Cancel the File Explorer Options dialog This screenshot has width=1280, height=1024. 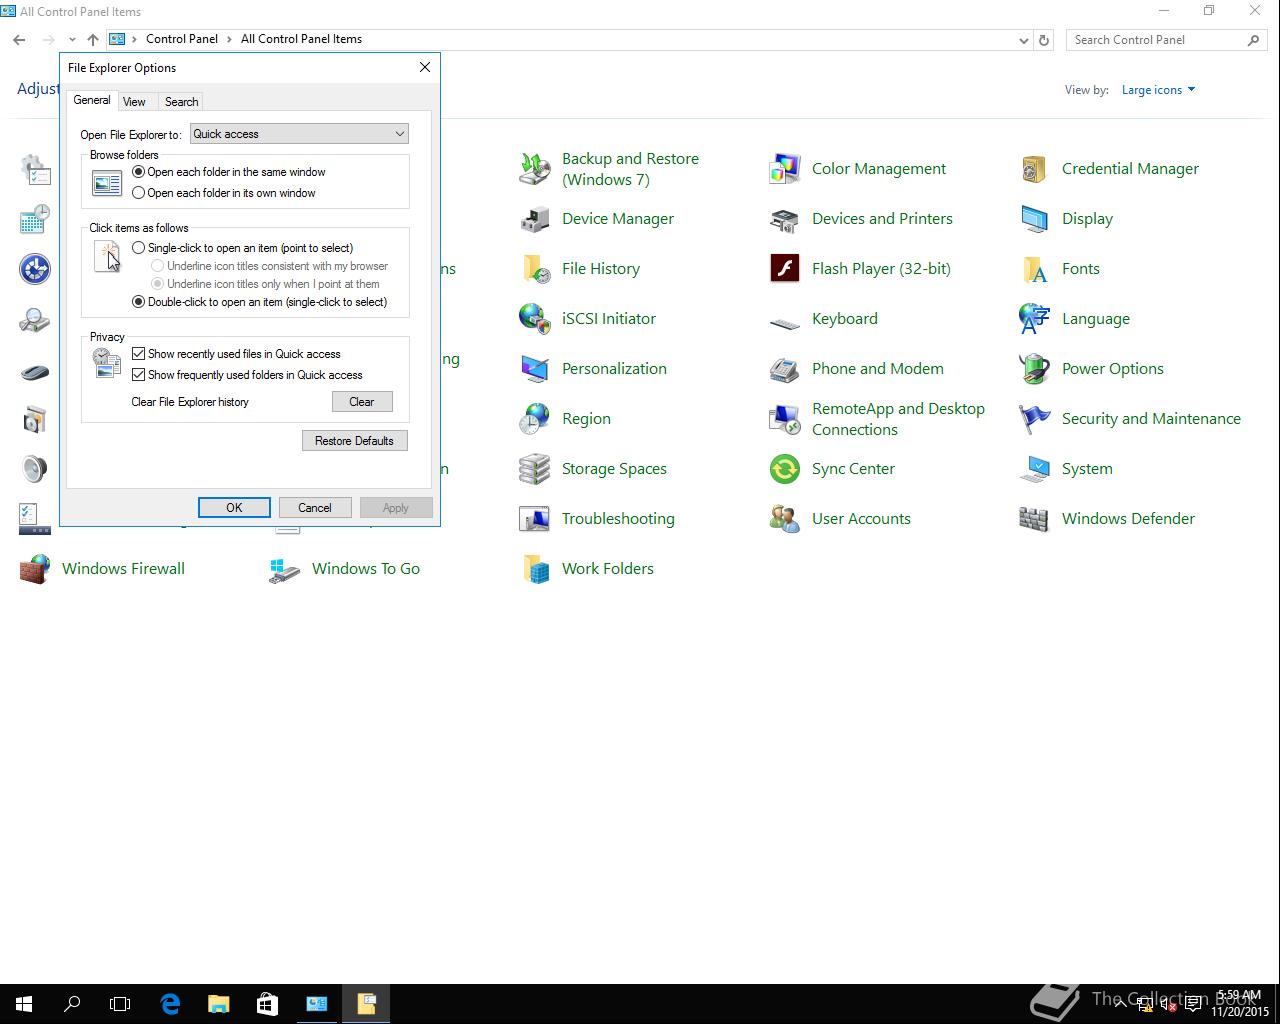[314, 508]
